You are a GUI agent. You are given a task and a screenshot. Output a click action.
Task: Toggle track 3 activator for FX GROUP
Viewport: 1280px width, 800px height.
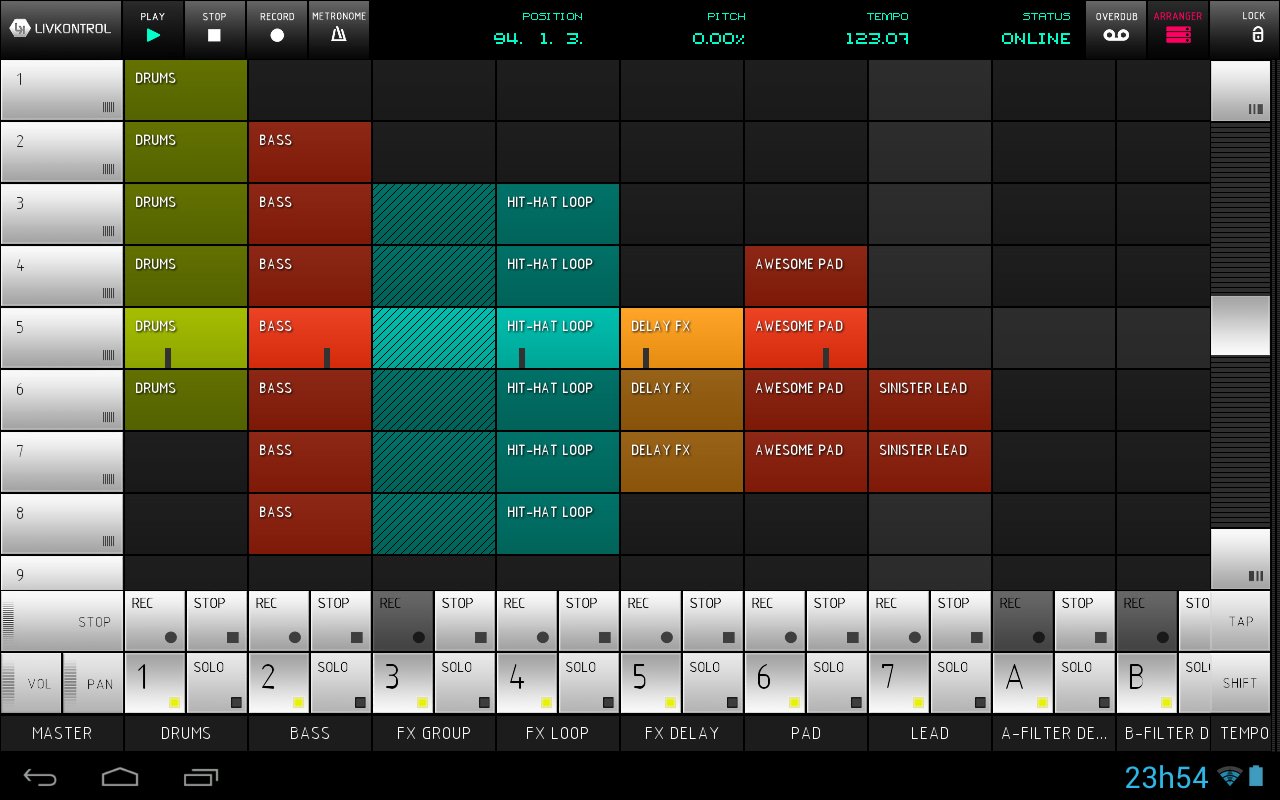pyautogui.click(x=403, y=683)
